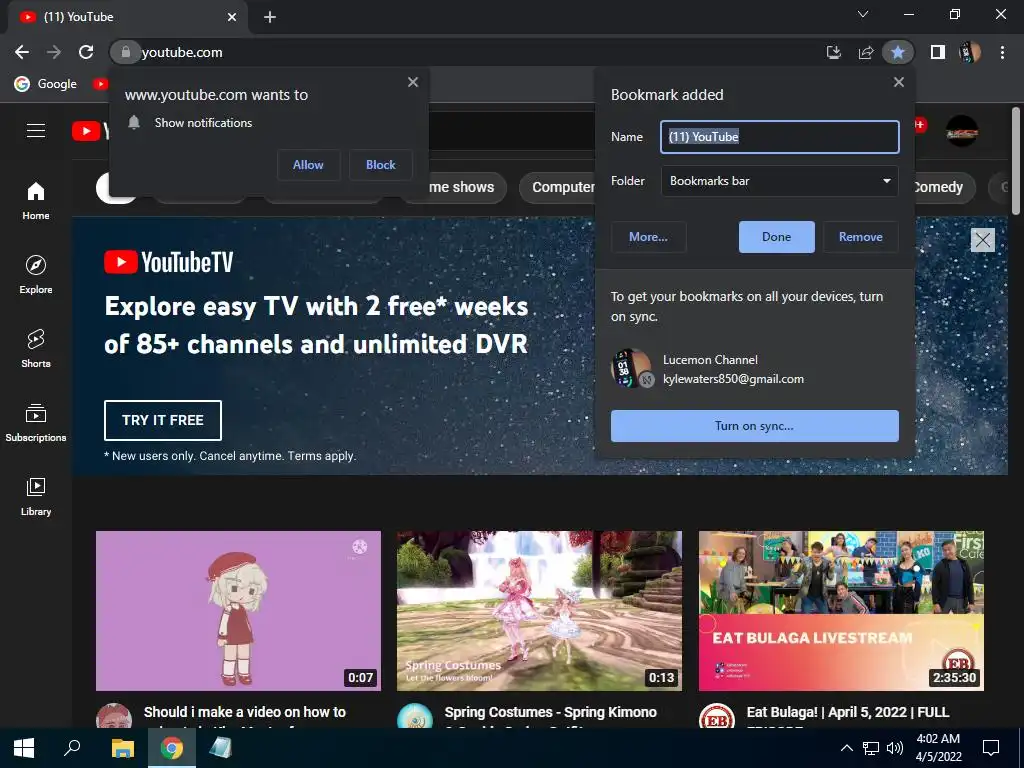Open the network icon in system tray
The image size is (1024, 768).
[x=871, y=748]
